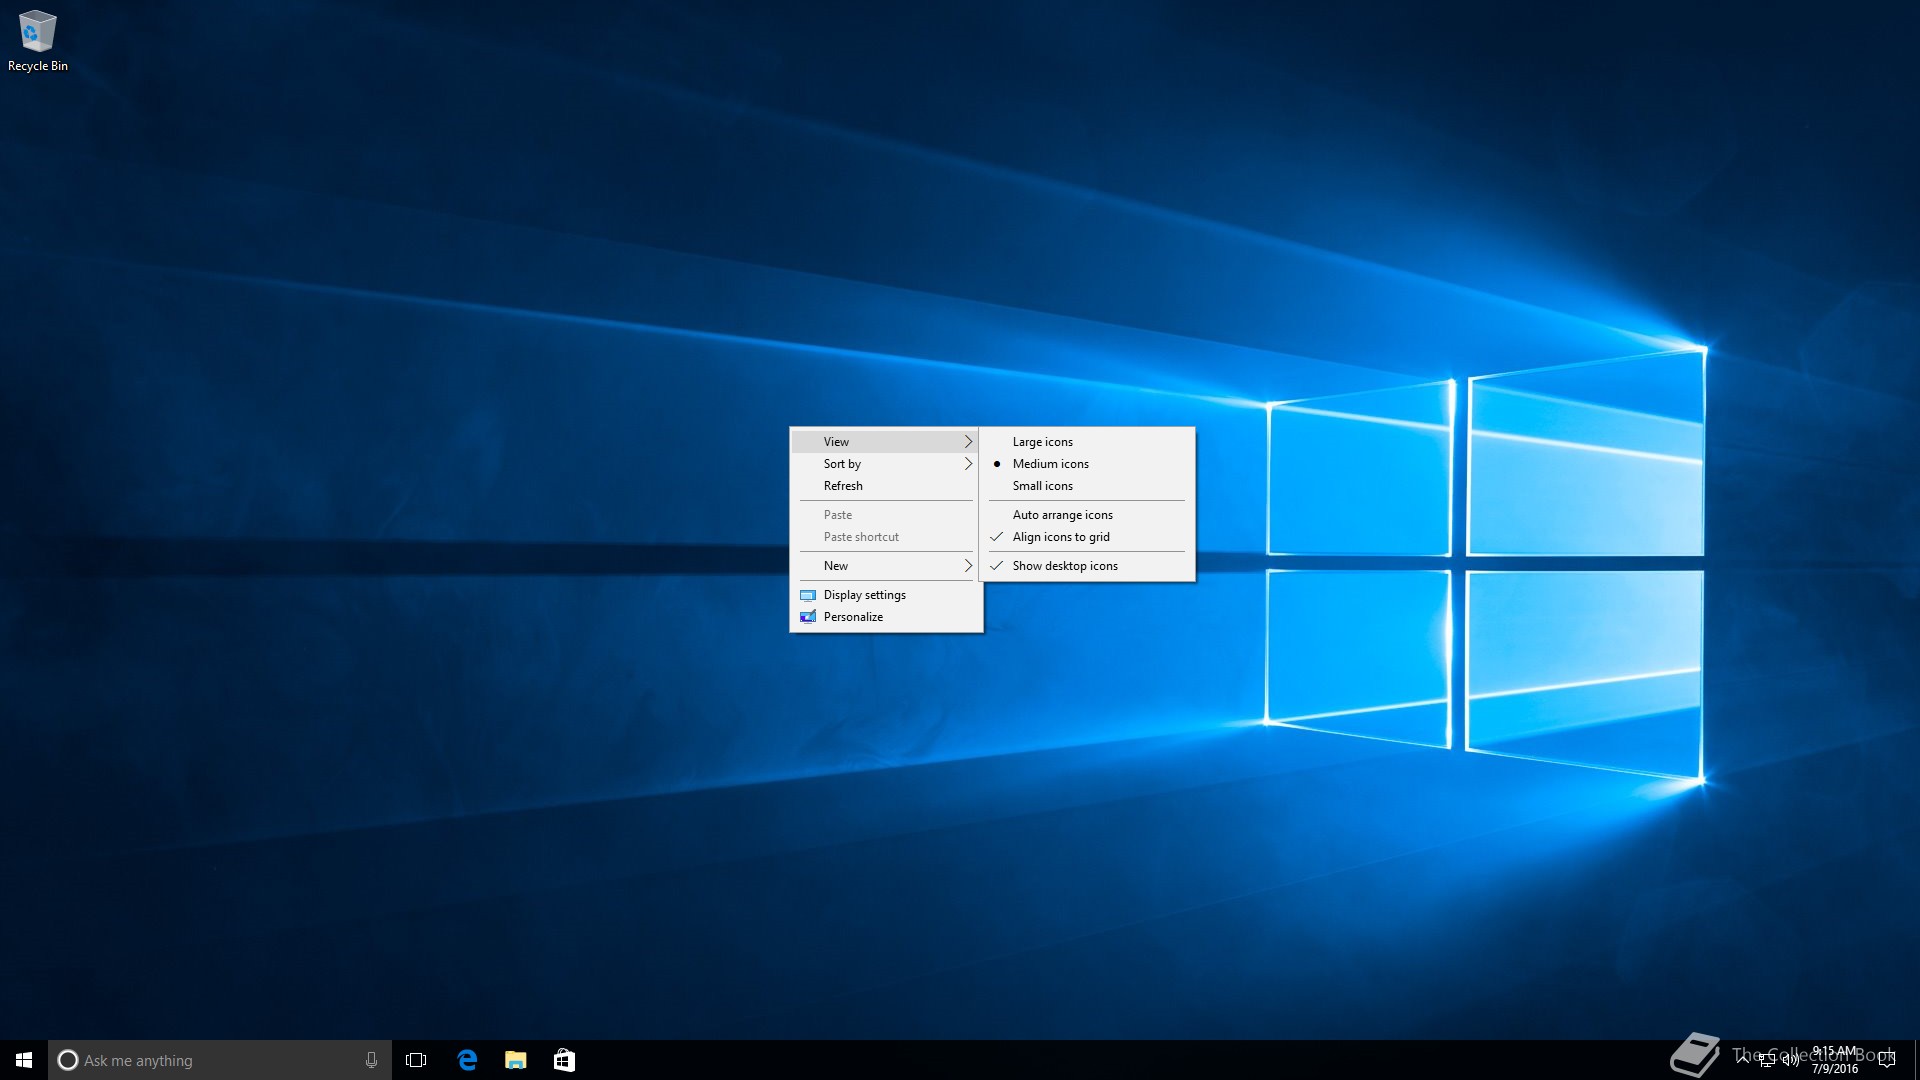Expand the Sort by submenu arrow
The width and height of the screenshot is (1920, 1080).
(x=968, y=464)
